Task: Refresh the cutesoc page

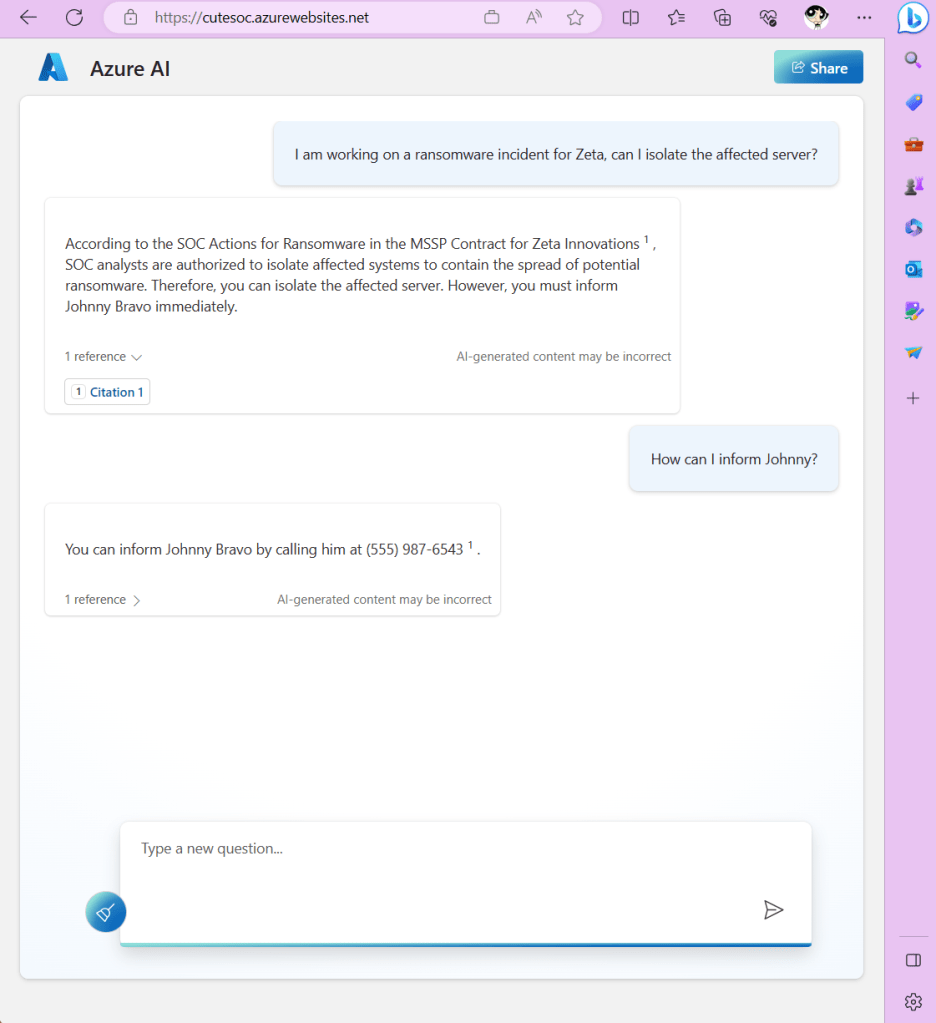Action: [74, 17]
